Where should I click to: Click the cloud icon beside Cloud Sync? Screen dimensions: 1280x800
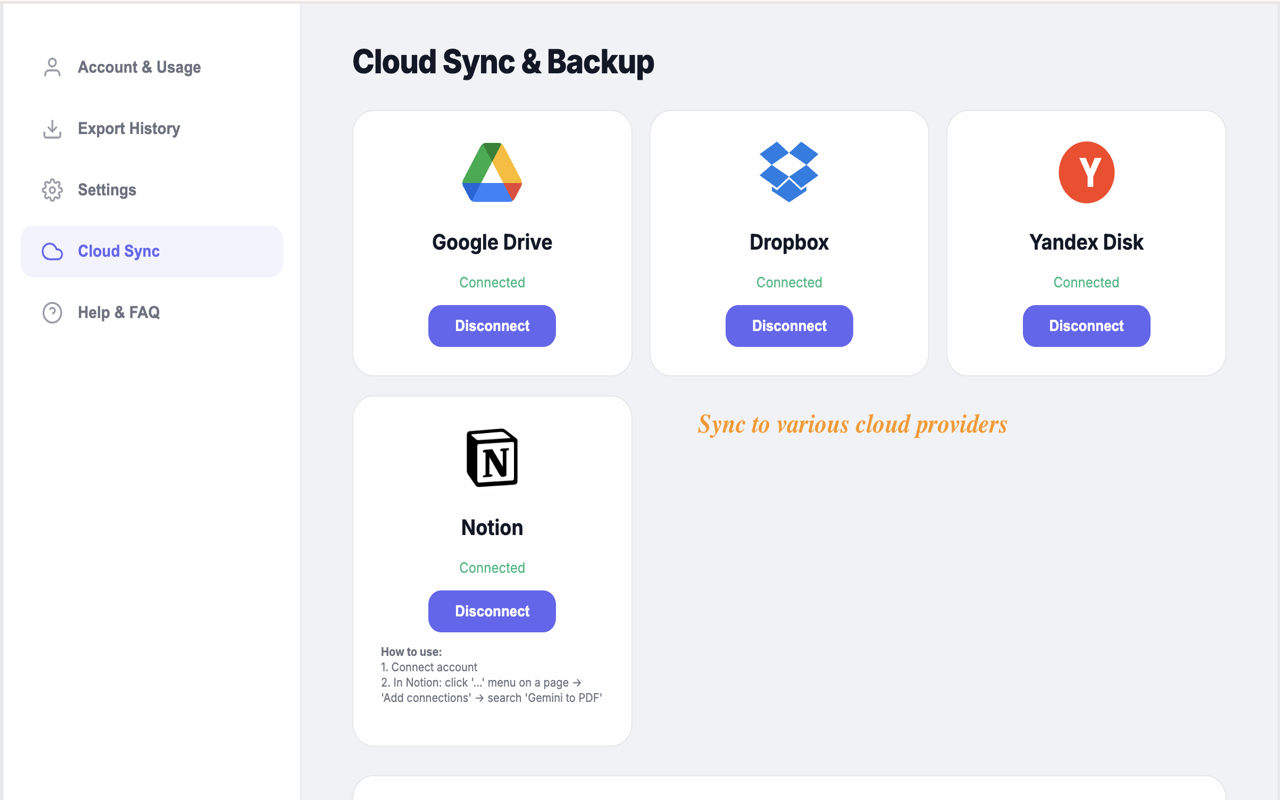[52, 251]
